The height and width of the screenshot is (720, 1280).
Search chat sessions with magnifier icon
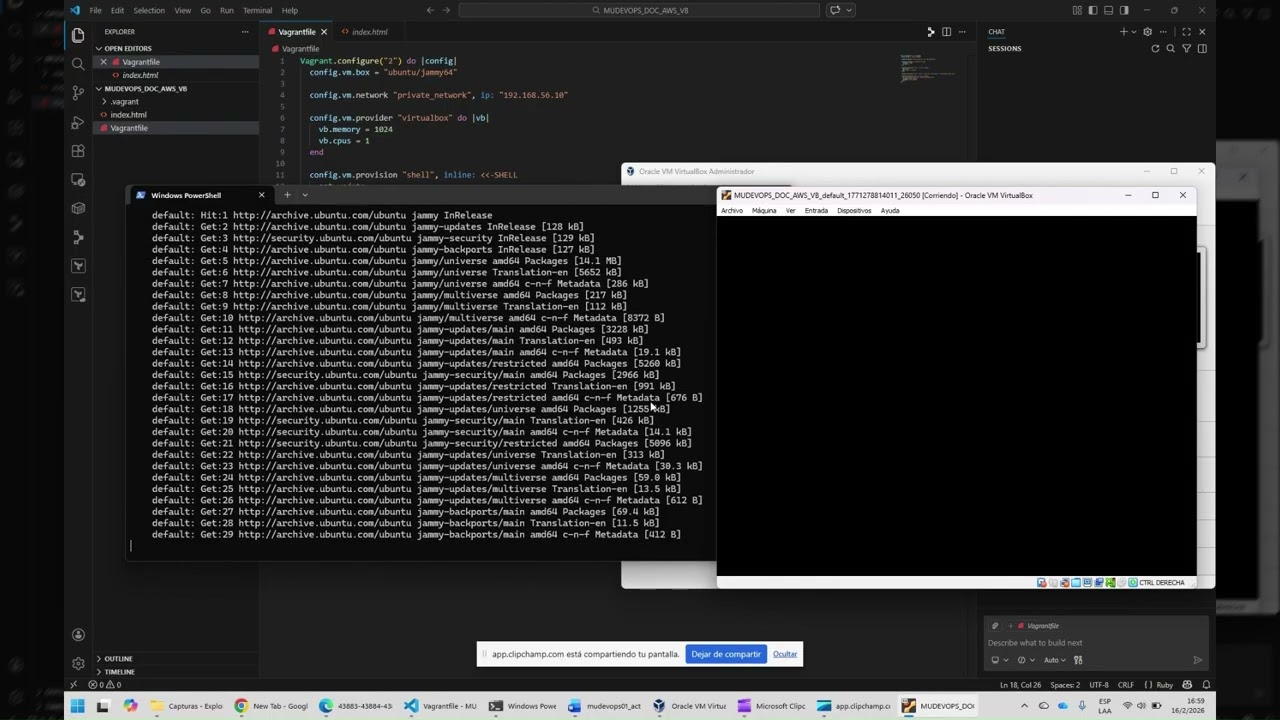[x=1171, y=48]
